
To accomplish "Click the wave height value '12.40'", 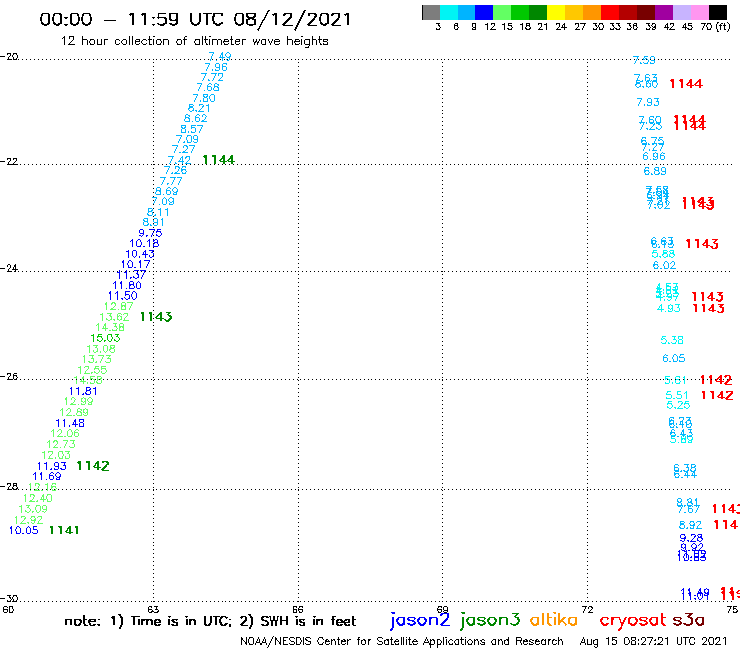I will (38, 498).
